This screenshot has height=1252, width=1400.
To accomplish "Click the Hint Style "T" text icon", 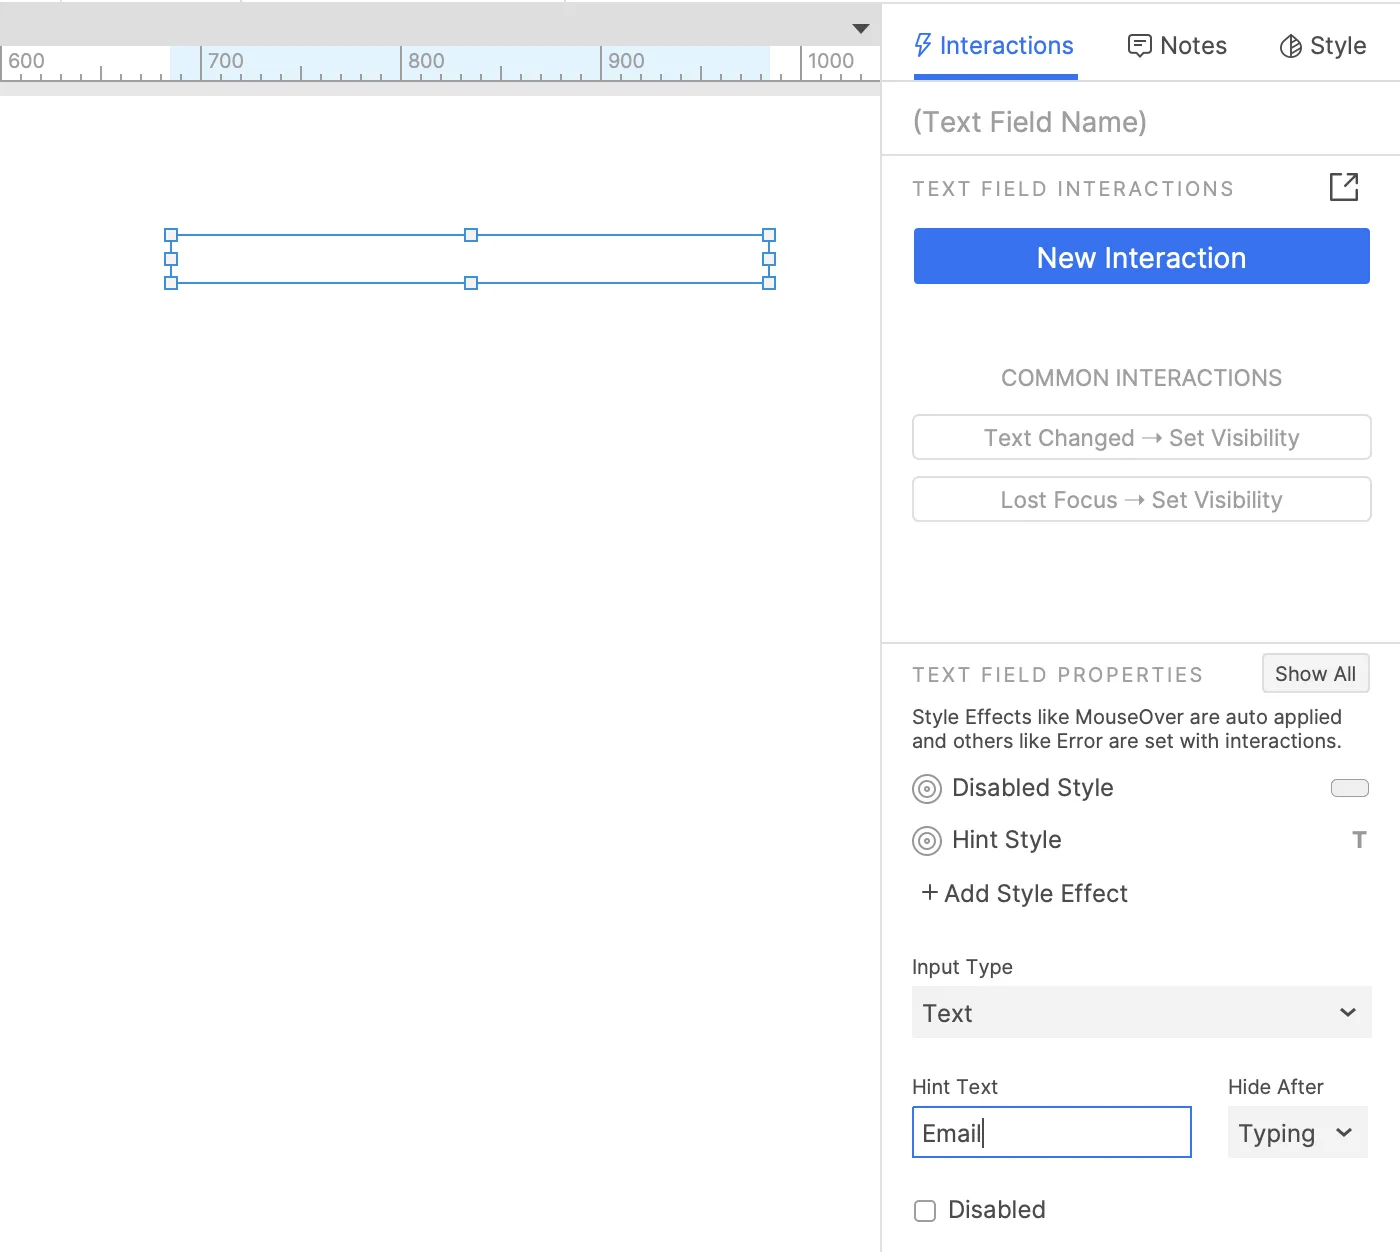I will pos(1358,840).
